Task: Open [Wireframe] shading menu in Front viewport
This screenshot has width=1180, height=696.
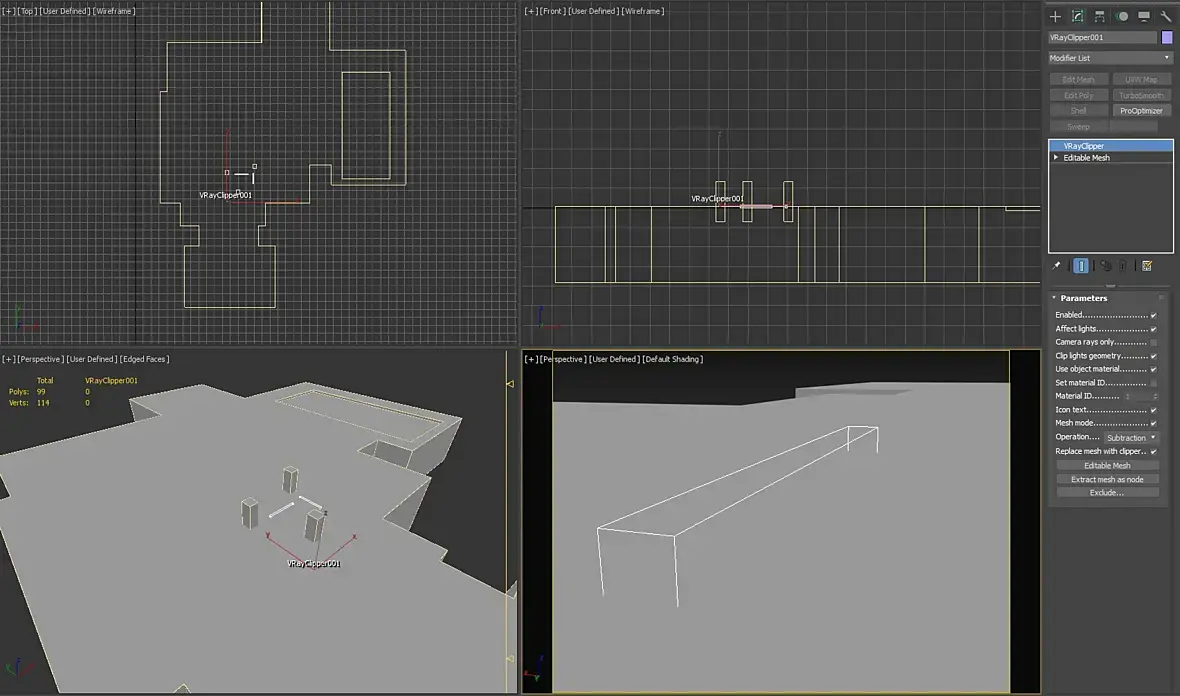Action: point(643,11)
